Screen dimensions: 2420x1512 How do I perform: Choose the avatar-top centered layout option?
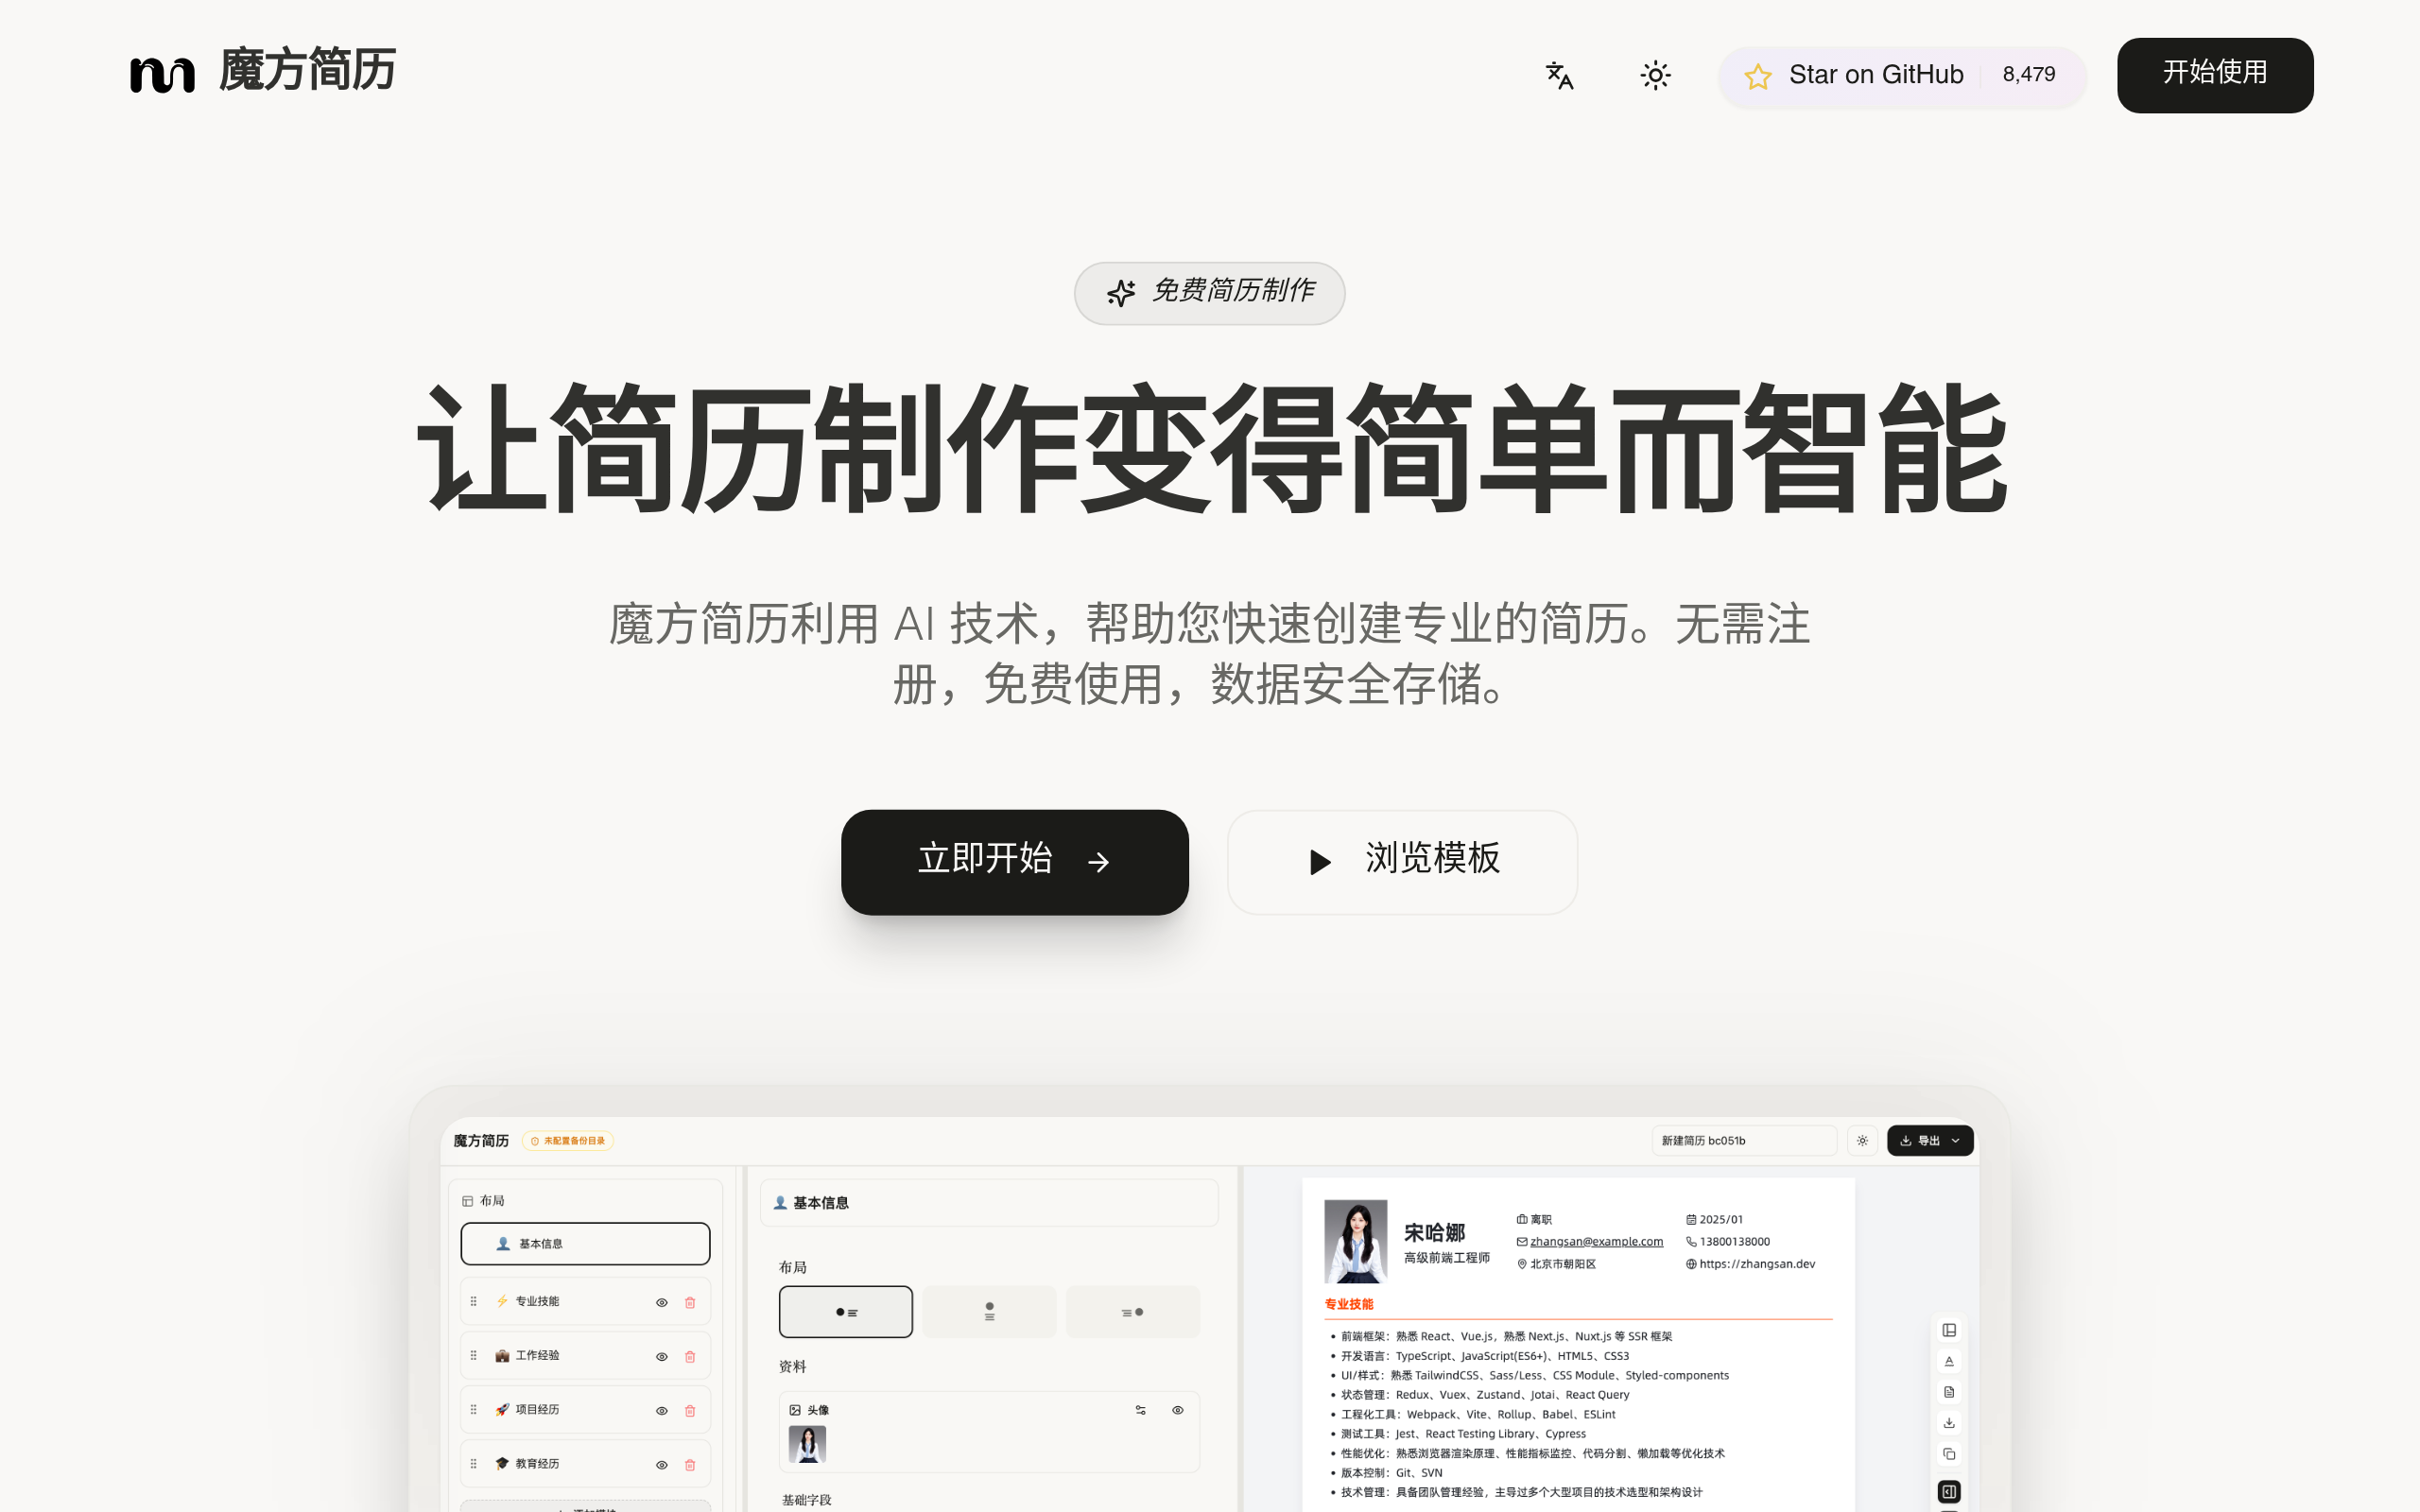(989, 1312)
